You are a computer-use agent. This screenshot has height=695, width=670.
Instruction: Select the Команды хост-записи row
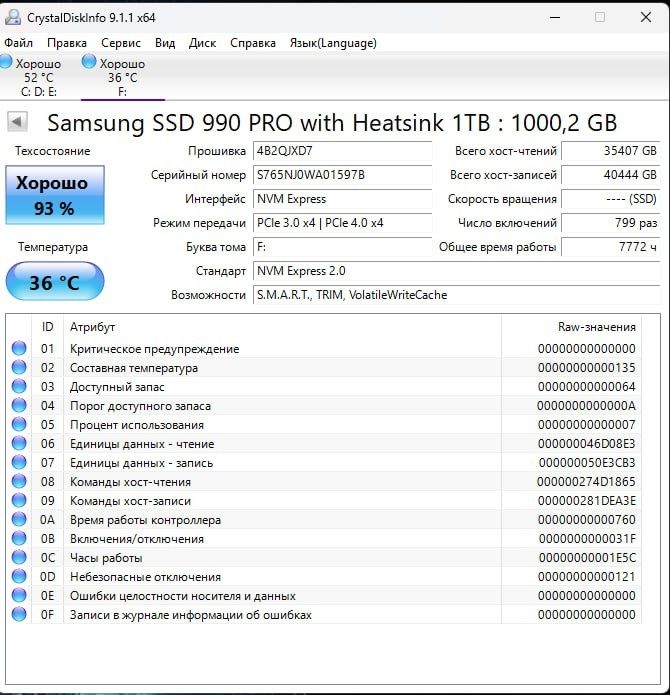click(324, 500)
